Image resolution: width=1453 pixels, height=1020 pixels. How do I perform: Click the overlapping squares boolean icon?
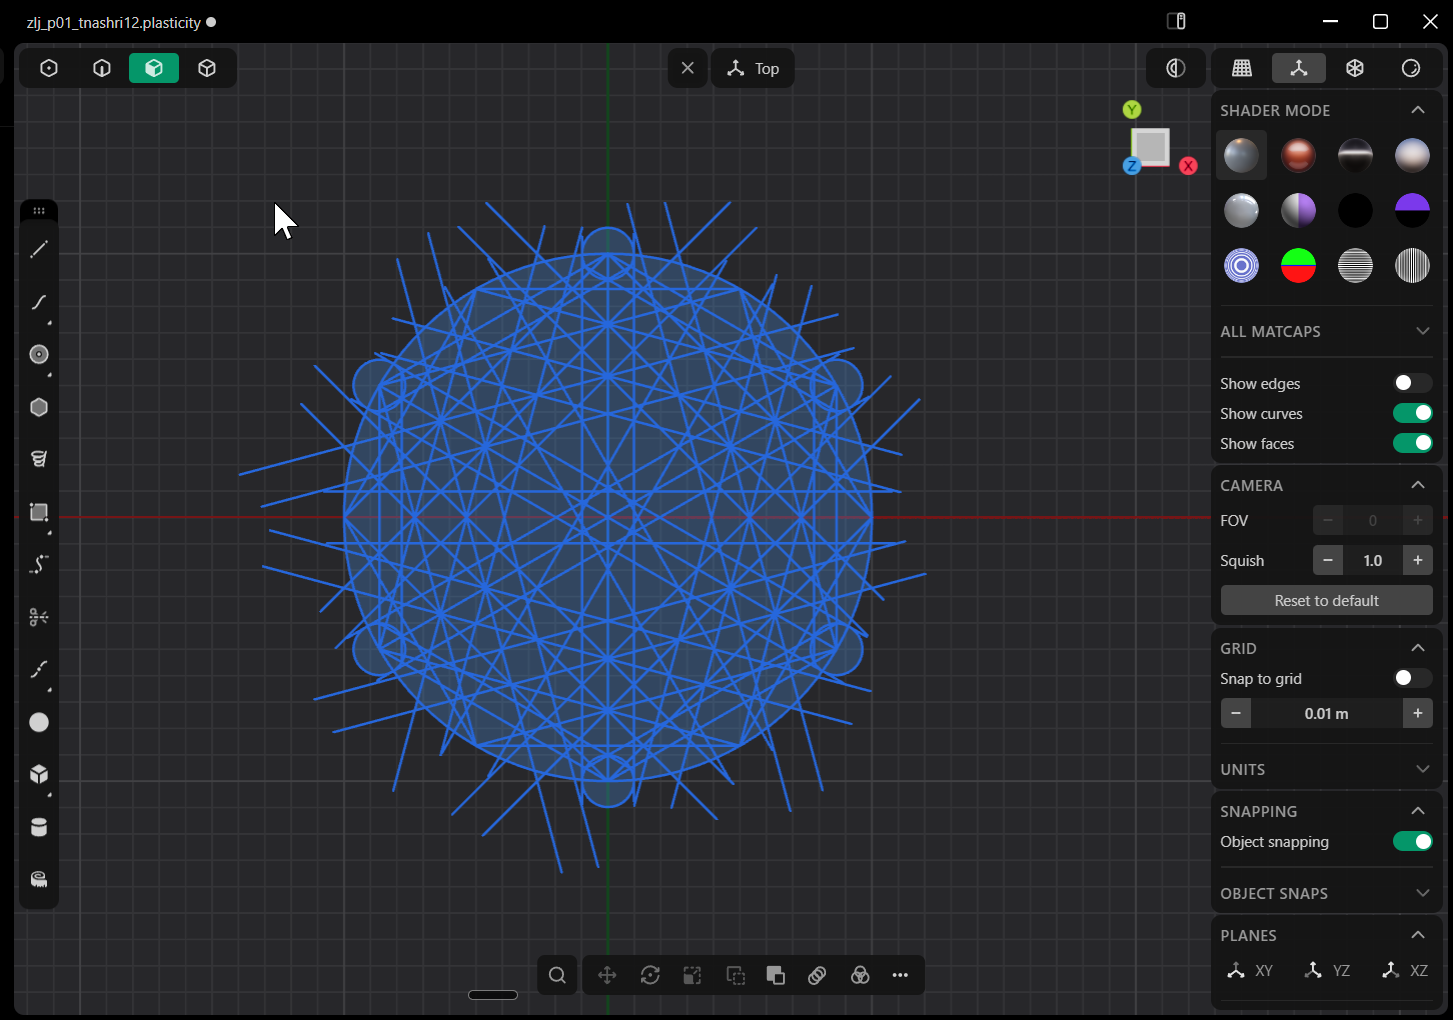pos(775,975)
